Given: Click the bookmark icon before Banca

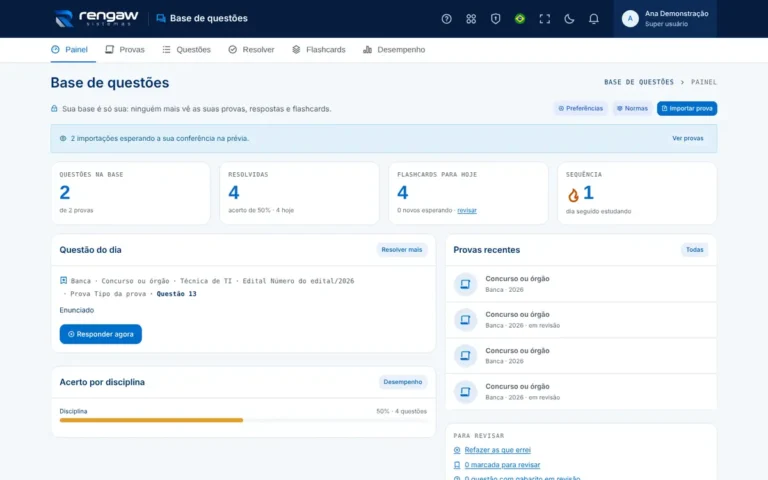Looking at the screenshot, I should (x=63, y=281).
